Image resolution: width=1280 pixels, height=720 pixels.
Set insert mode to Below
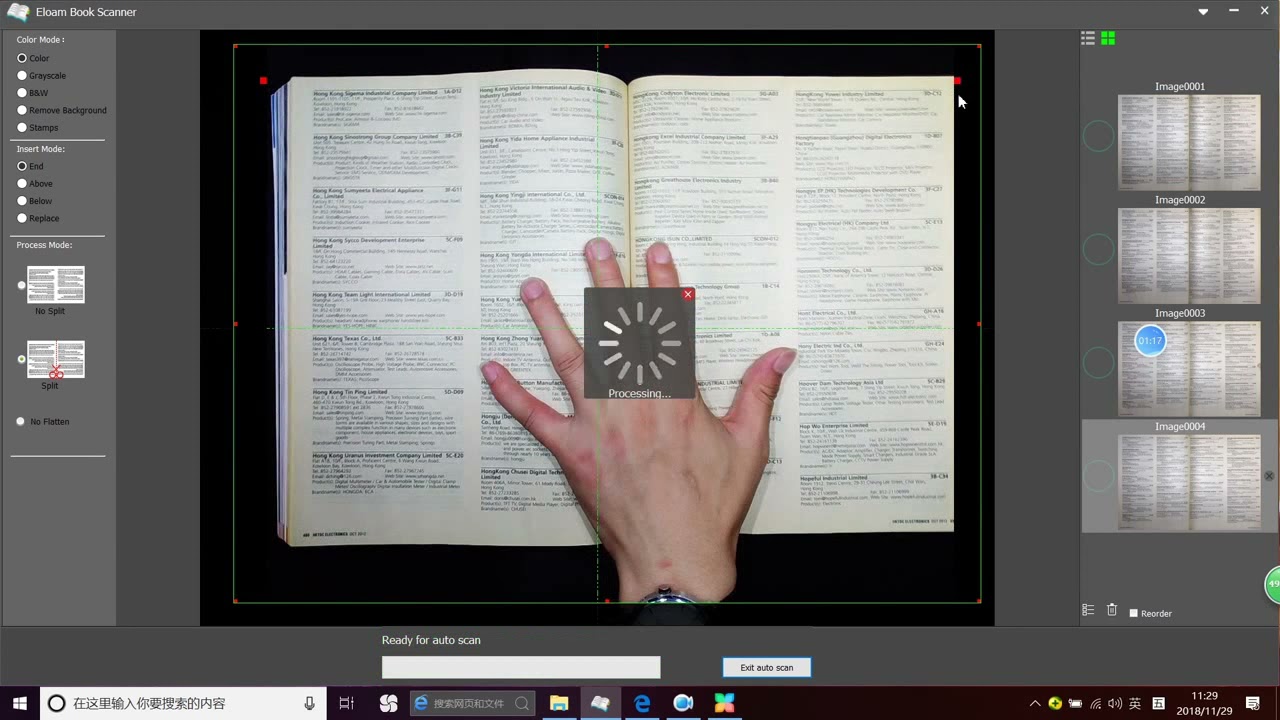[22, 201]
